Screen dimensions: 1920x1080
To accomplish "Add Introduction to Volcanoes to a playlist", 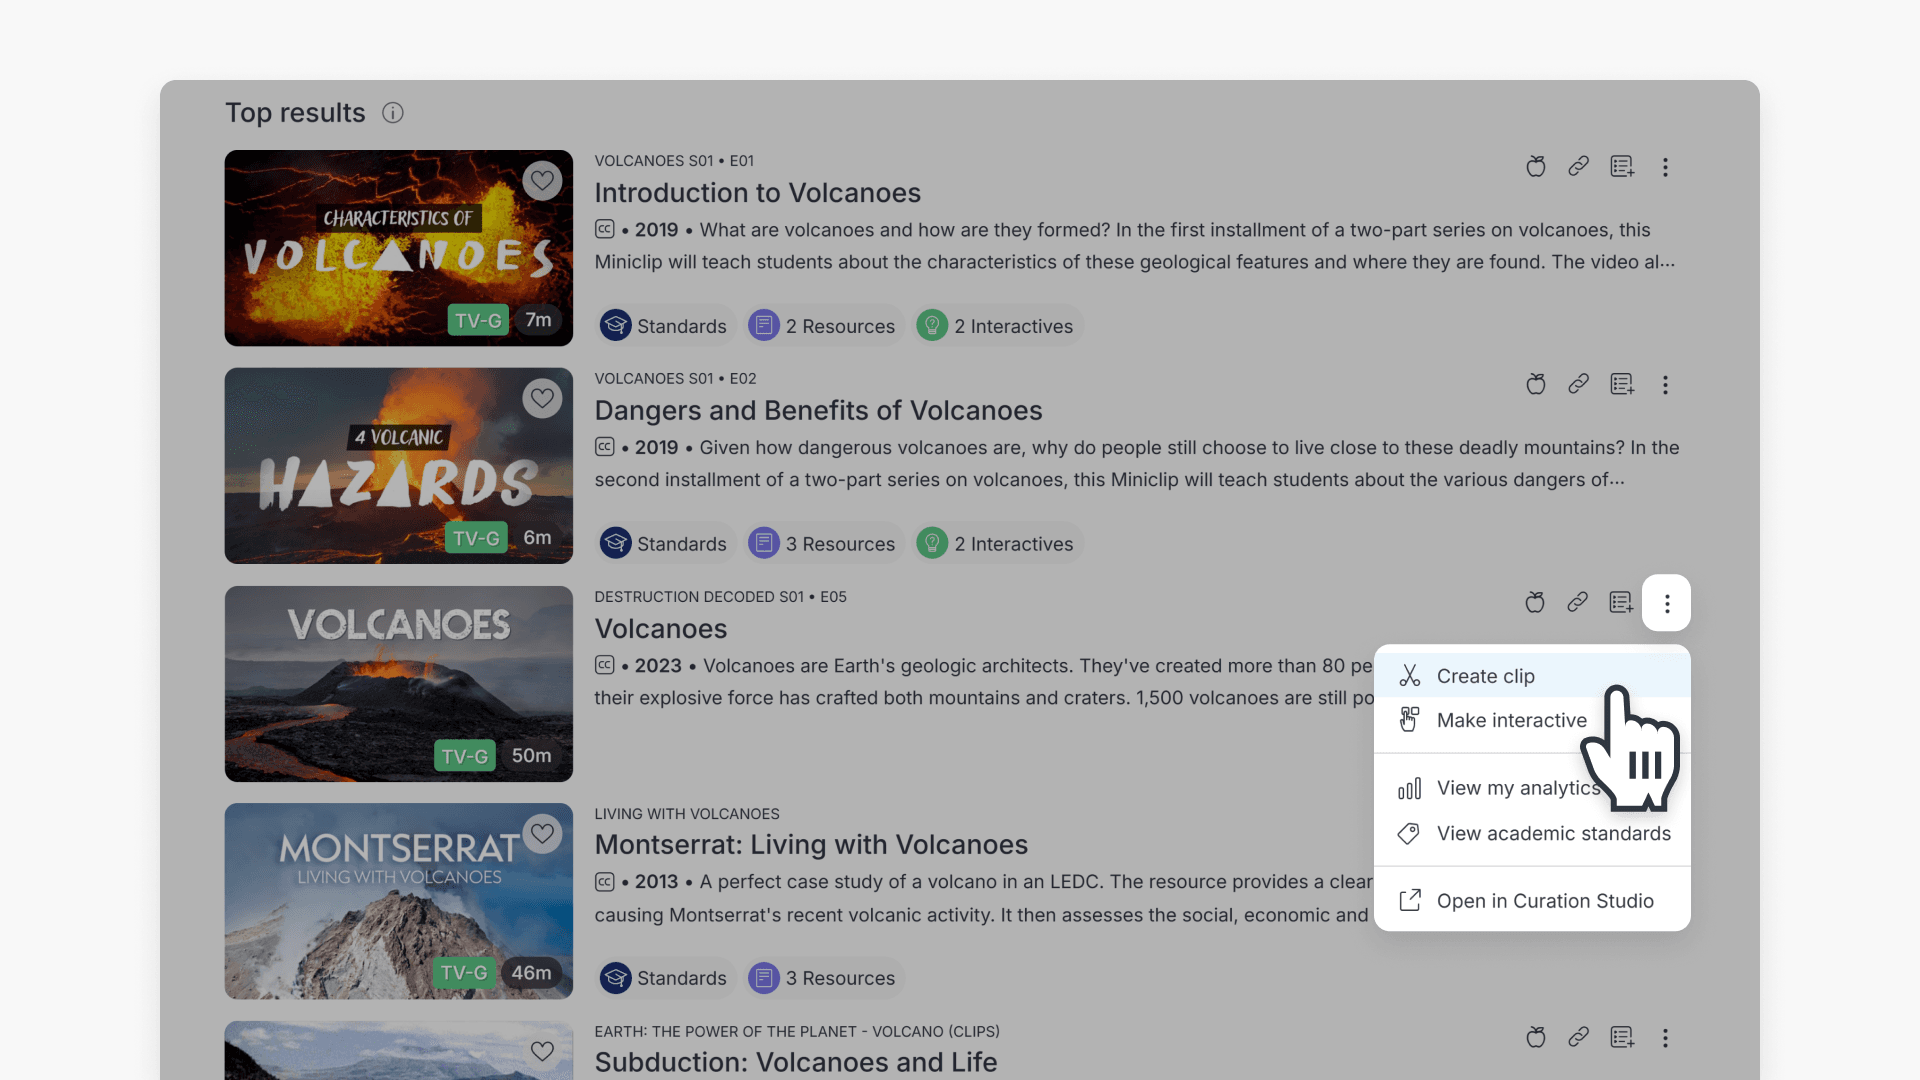I will coord(1622,167).
